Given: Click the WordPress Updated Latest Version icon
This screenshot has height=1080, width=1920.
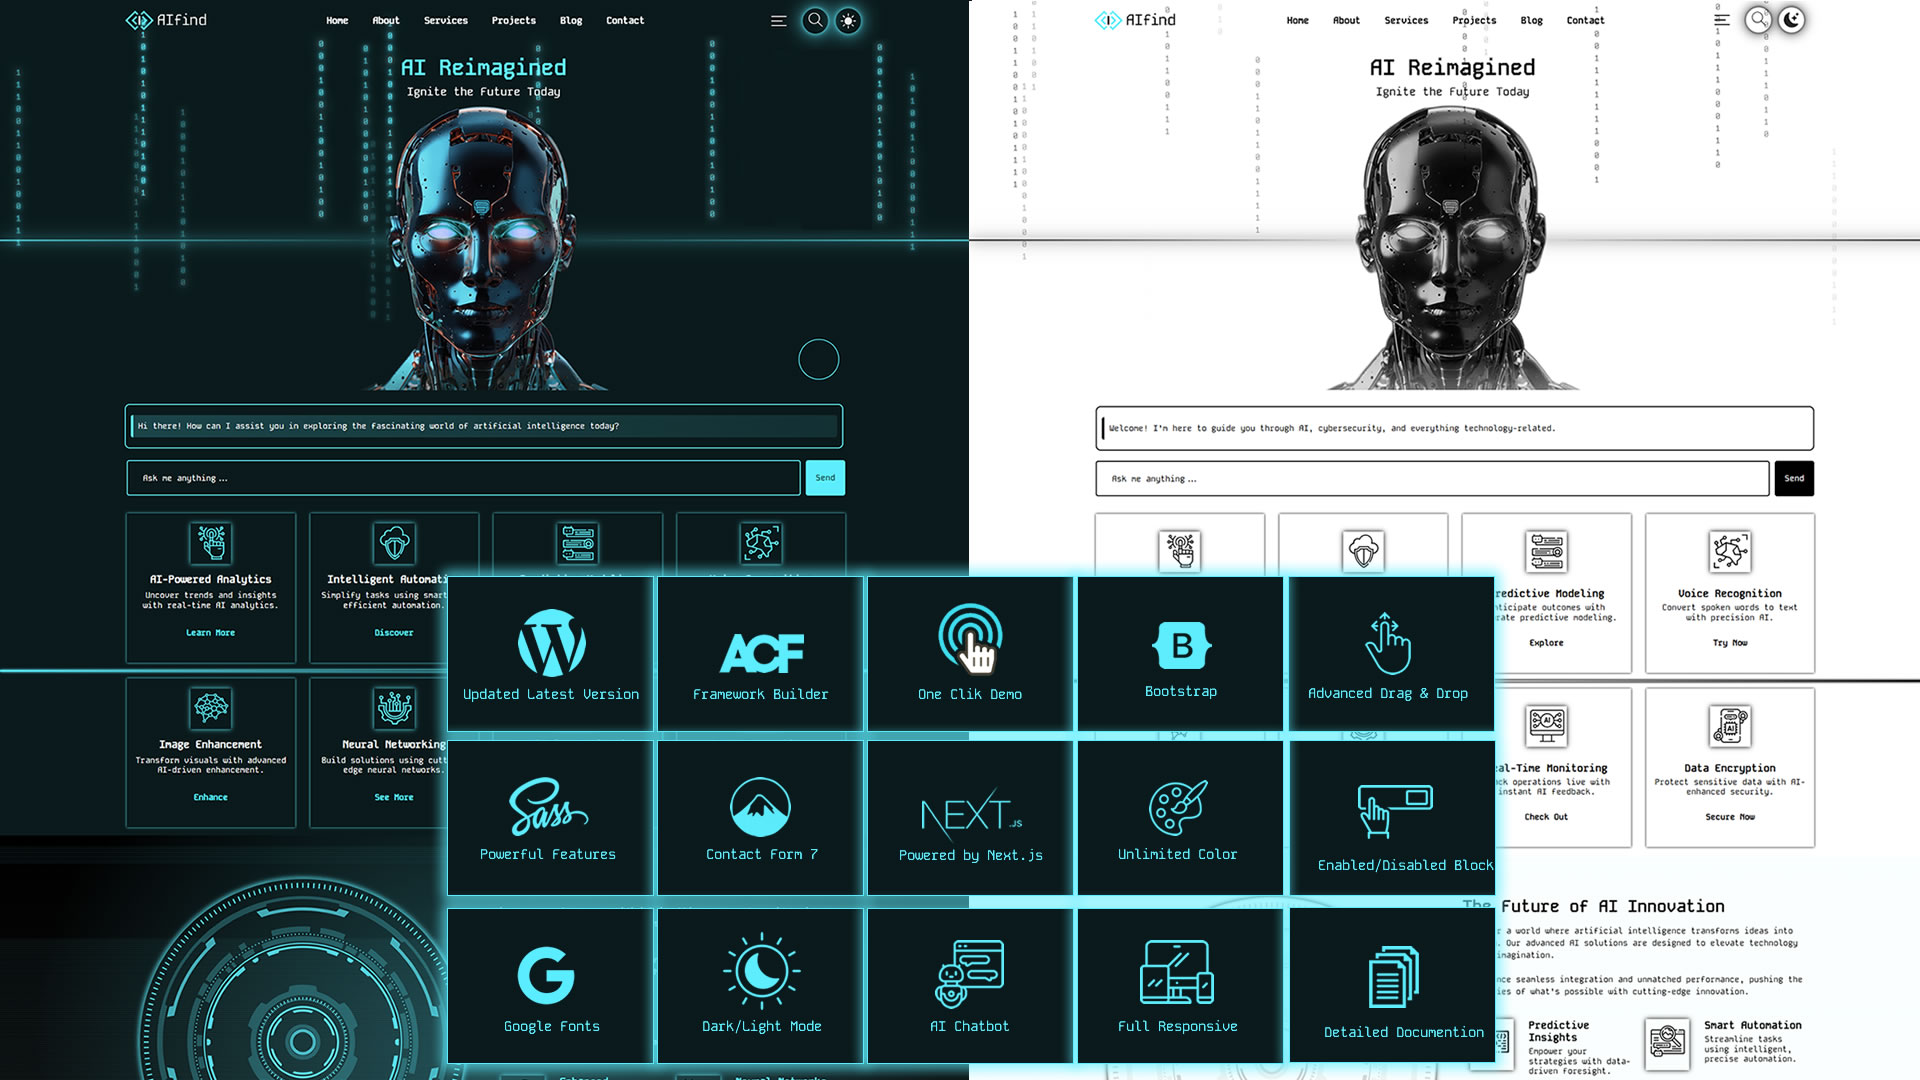Looking at the screenshot, I should 551,643.
